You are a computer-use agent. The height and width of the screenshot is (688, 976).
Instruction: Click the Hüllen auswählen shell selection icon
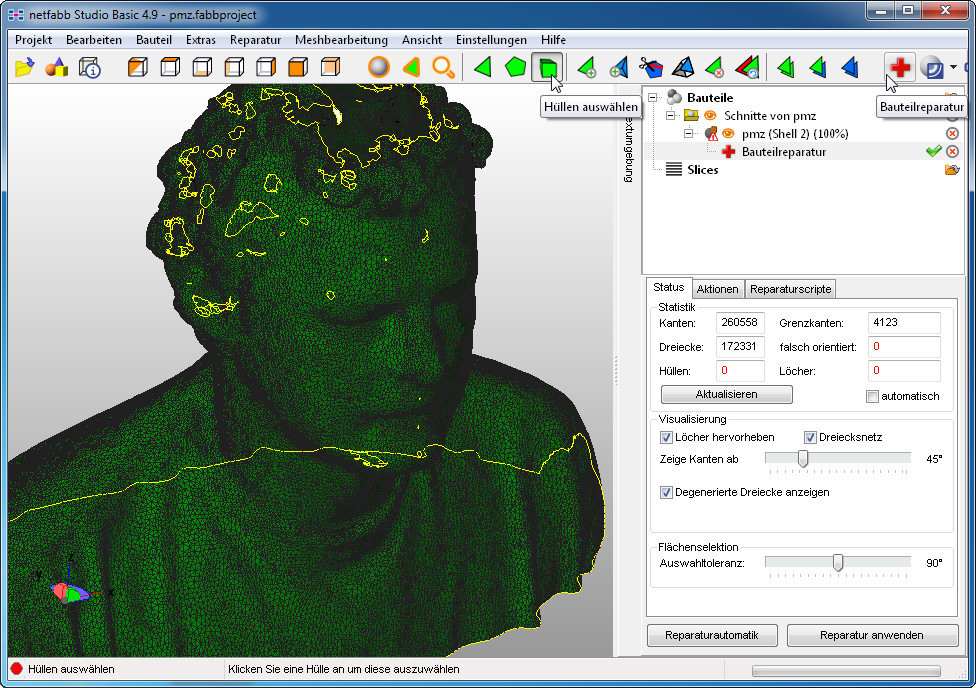(x=548, y=67)
